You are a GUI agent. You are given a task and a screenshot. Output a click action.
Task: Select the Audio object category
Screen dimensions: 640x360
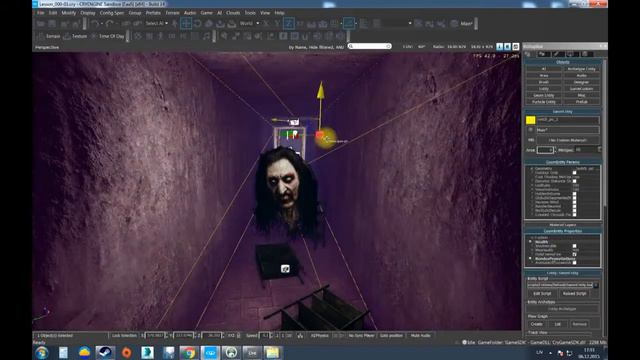point(581,76)
